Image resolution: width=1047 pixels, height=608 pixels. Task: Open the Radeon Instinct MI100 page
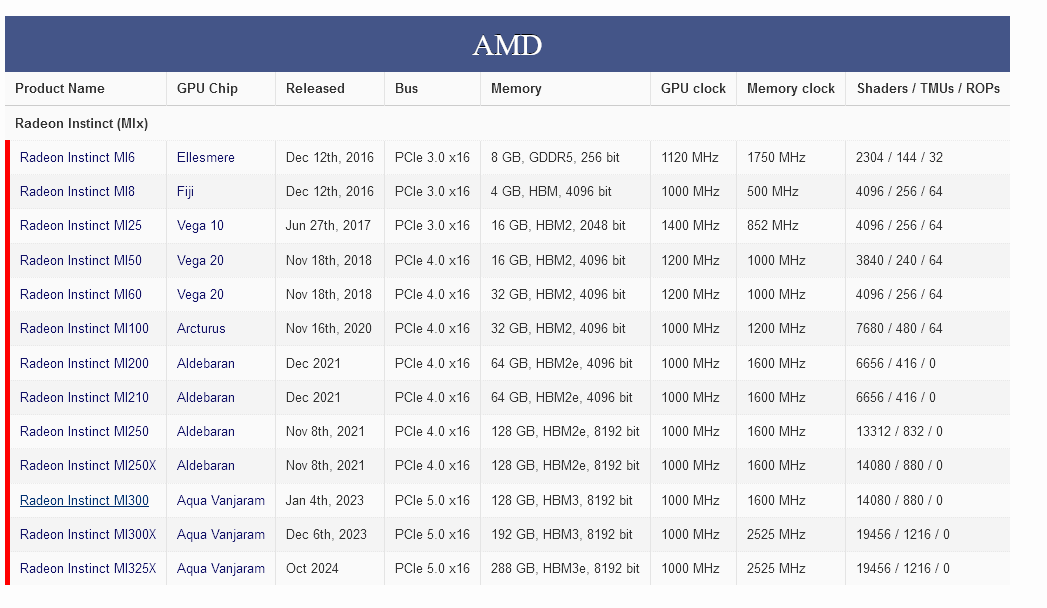pos(84,328)
